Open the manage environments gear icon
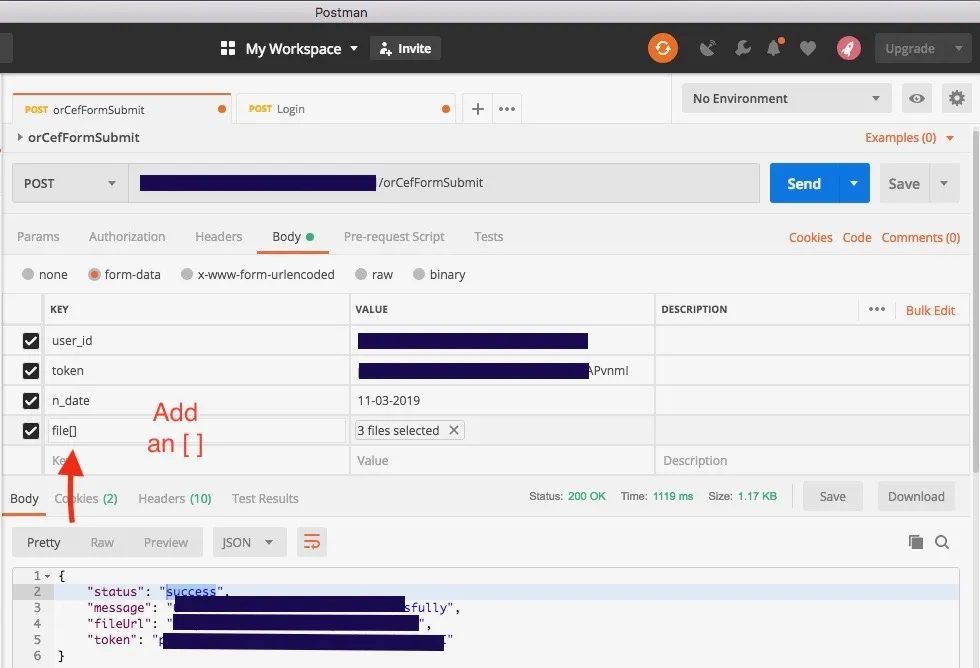The width and height of the screenshot is (980, 668). (956, 98)
